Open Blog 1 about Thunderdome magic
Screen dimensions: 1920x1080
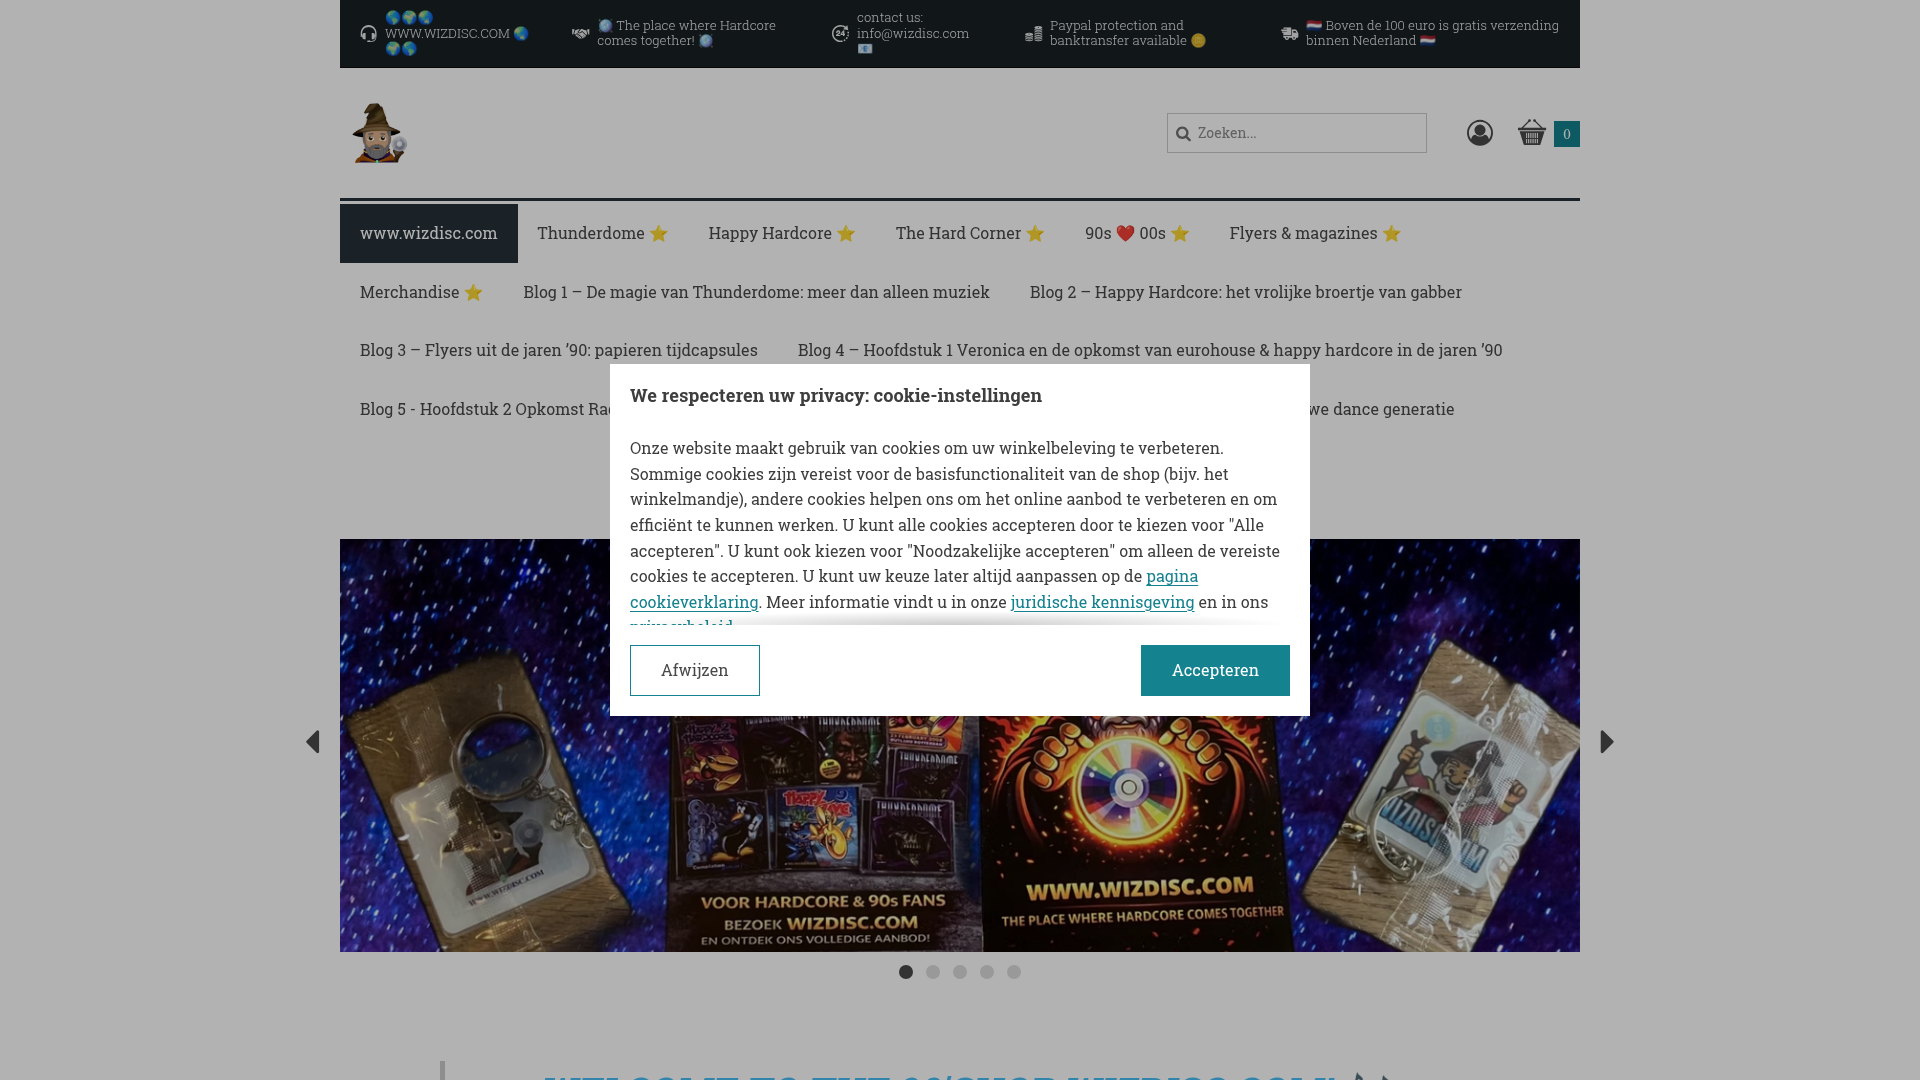pyautogui.click(x=757, y=292)
